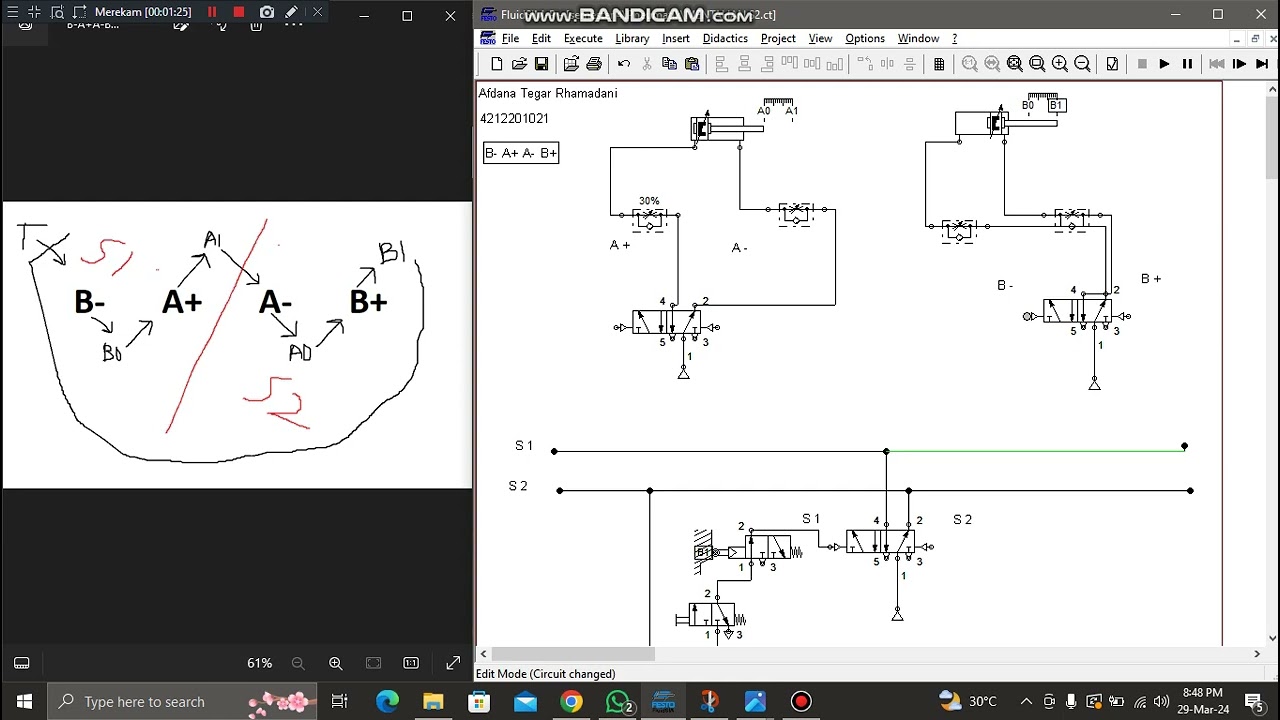
Task: Create a new circuit file
Action: [x=497, y=64]
